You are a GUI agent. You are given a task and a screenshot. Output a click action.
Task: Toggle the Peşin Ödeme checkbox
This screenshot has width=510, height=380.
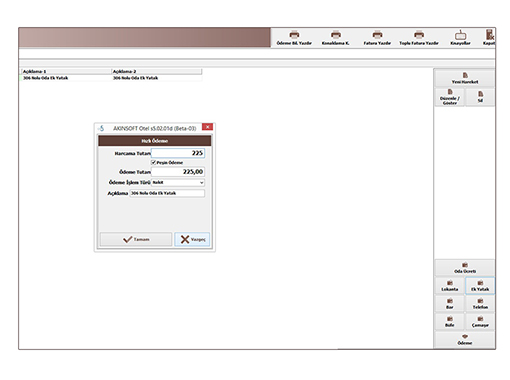pyautogui.click(x=153, y=162)
